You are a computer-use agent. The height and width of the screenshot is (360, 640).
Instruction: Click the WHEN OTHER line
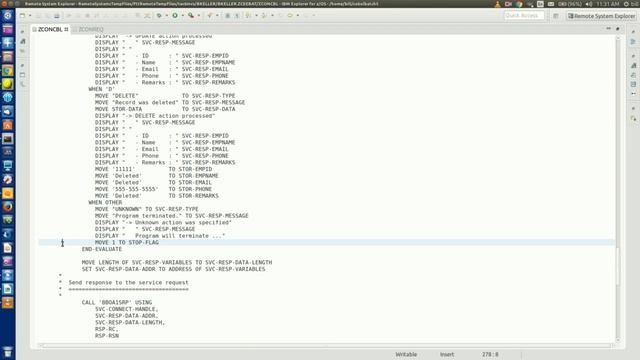pyautogui.click(x=105, y=202)
